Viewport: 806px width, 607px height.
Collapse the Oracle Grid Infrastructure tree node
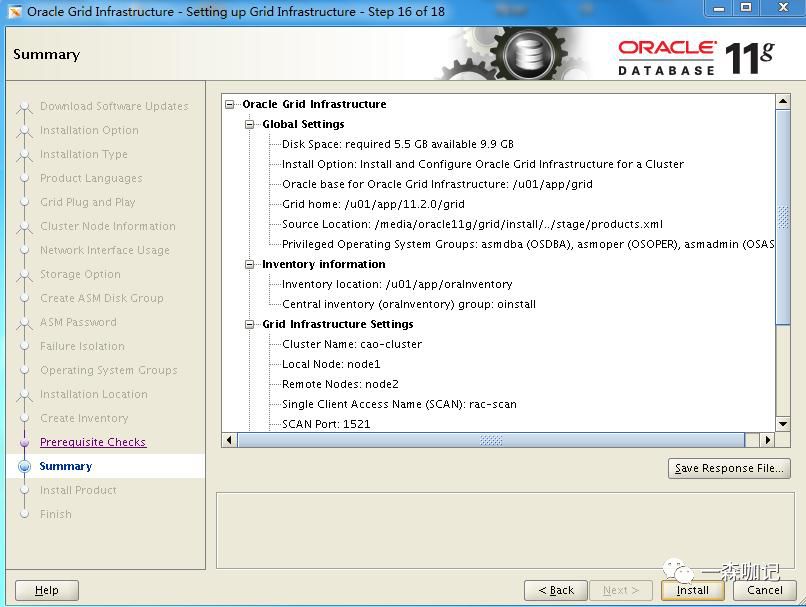pyautogui.click(x=229, y=104)
